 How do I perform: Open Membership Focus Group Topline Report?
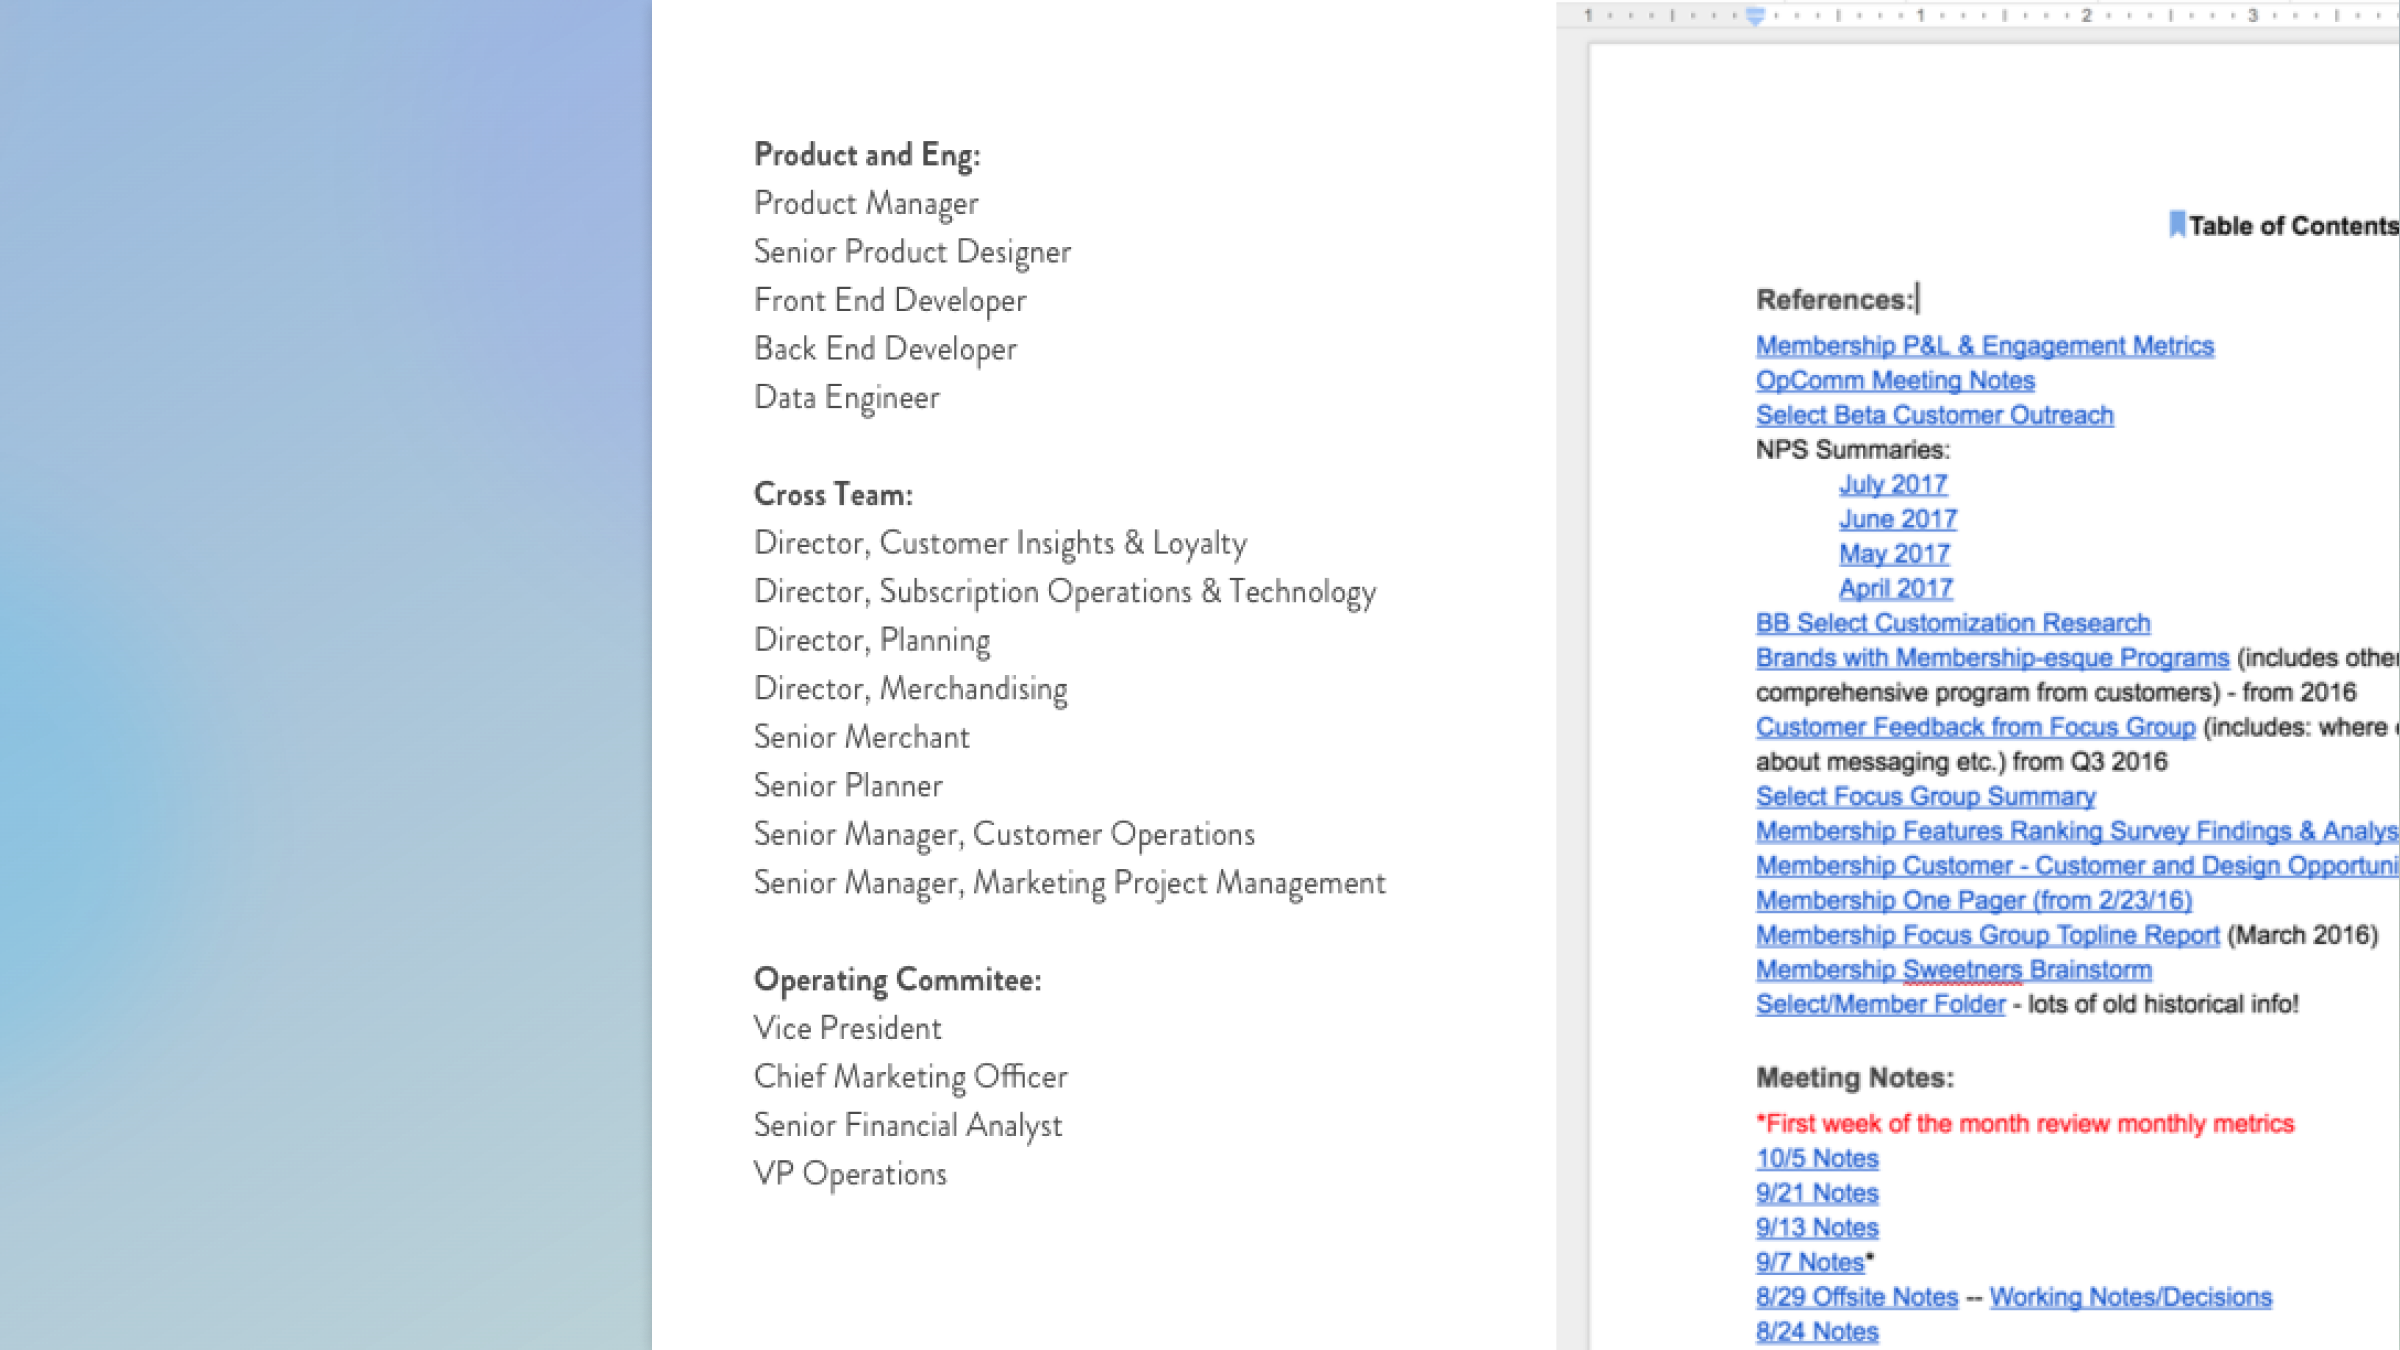(1987, 936)
